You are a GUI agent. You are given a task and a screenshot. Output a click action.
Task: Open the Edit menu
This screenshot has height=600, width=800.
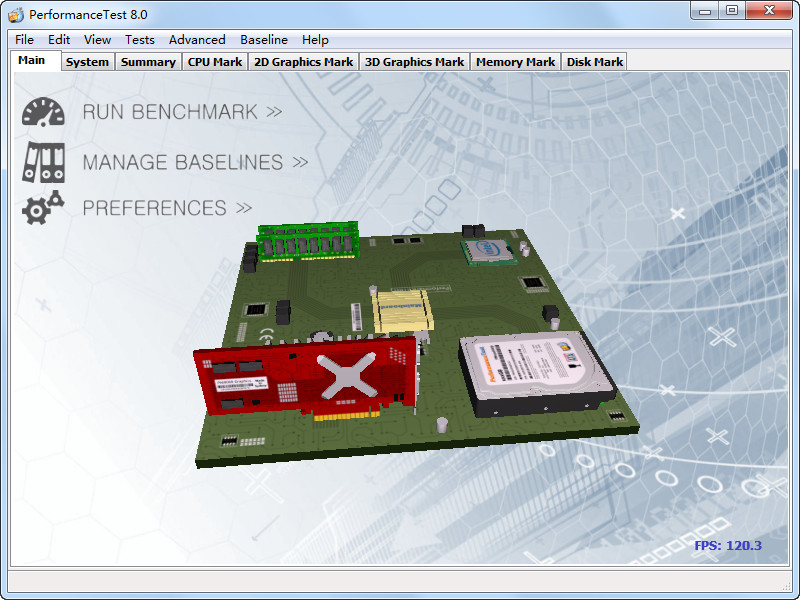pyautogui.click(x=59, y=40)
